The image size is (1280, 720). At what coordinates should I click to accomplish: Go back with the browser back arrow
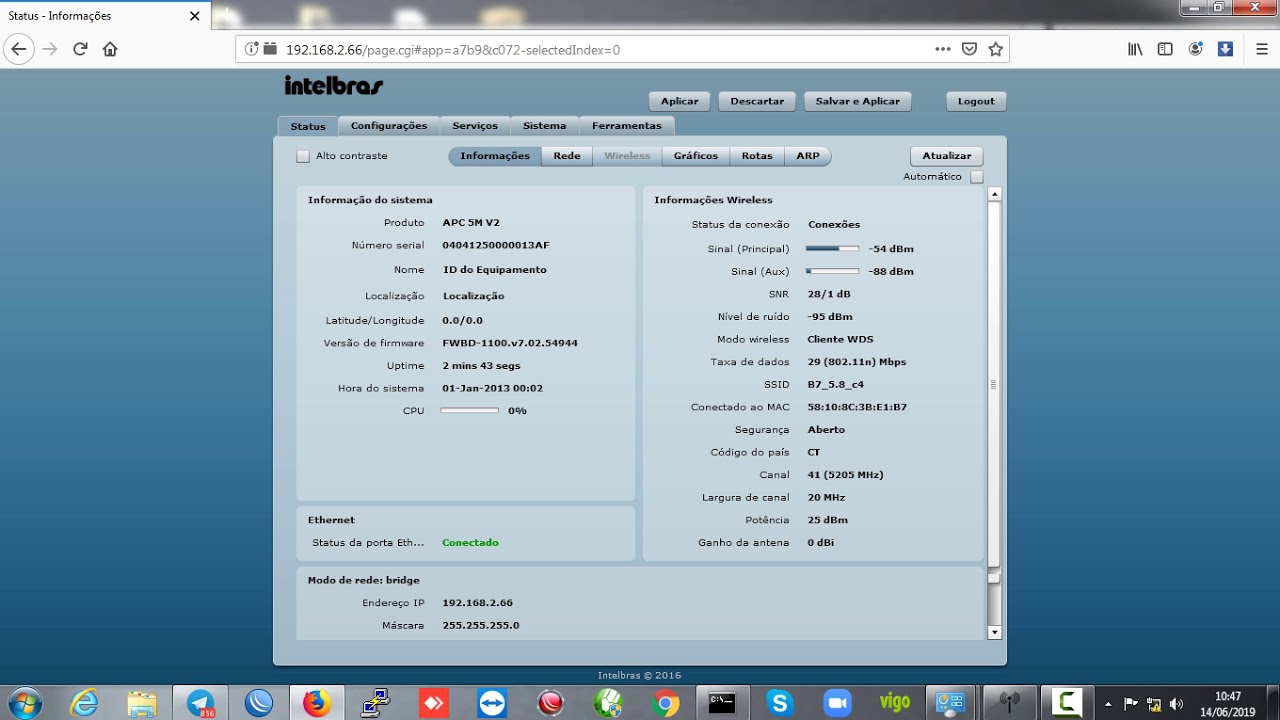[19, 49]
